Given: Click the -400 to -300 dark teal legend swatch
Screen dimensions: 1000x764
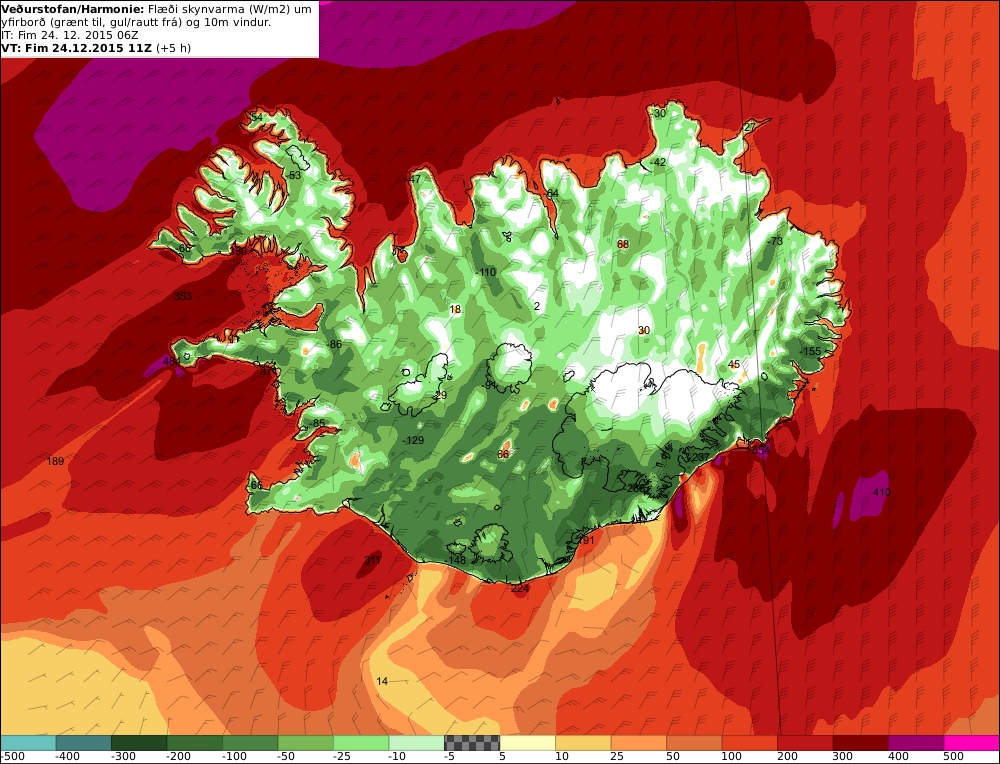Looking at the screenshot, I should pos(84,743).
